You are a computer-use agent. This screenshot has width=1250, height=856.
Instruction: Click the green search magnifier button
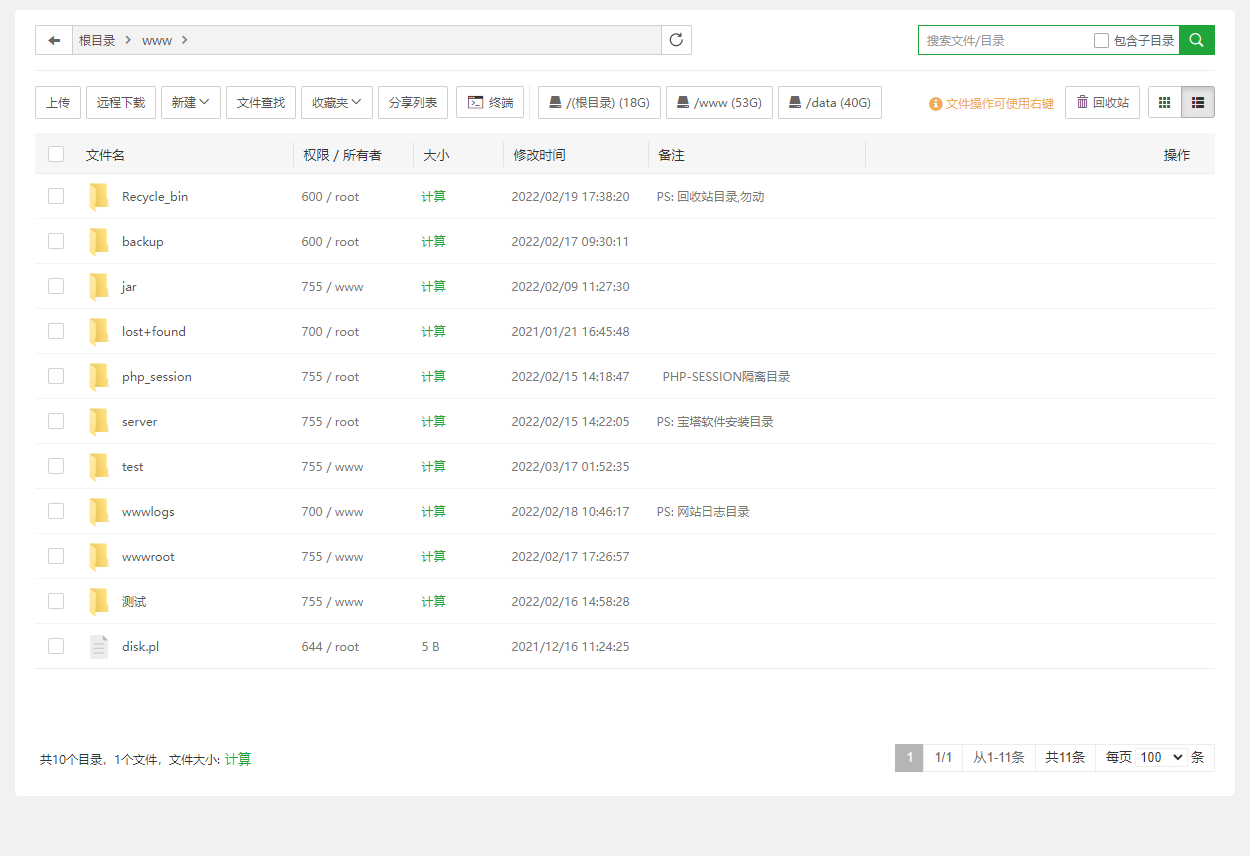tap(1196, 40)
